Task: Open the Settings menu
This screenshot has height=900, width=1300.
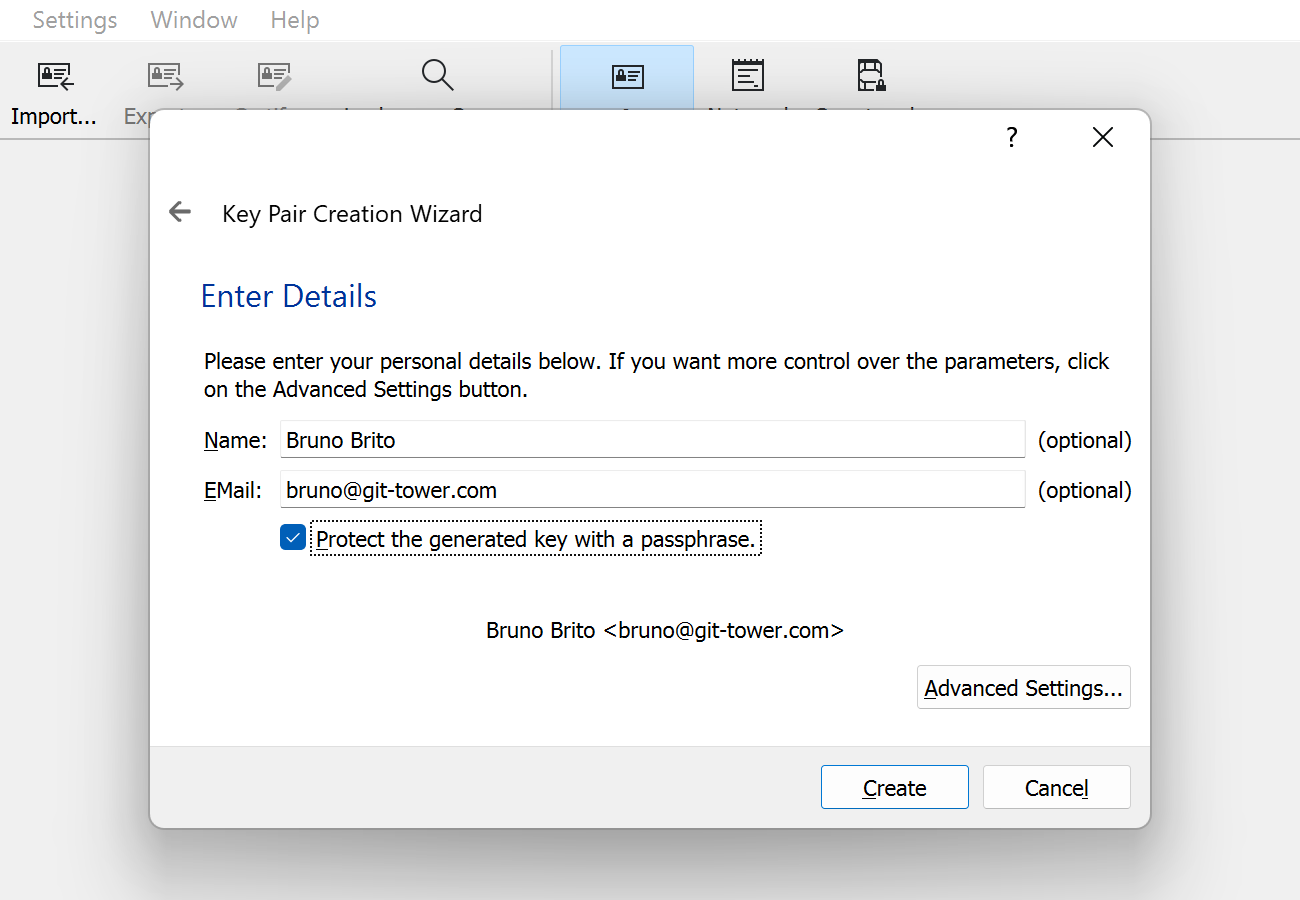Action: 74,20
